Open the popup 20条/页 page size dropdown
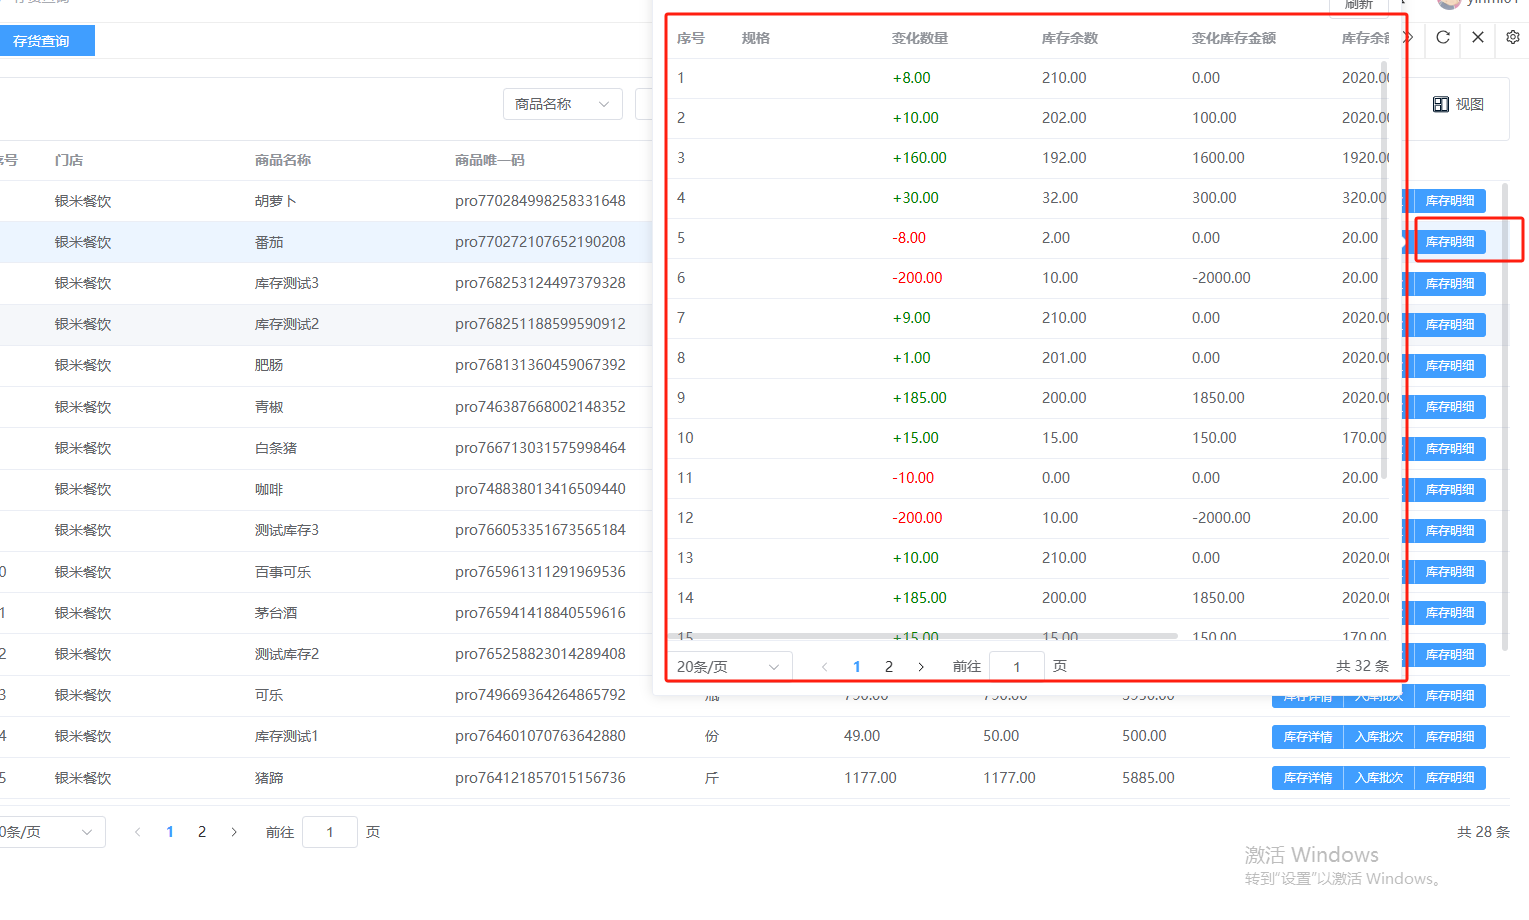The width and height of the screenshot is (1529, 920). (728, 666)
